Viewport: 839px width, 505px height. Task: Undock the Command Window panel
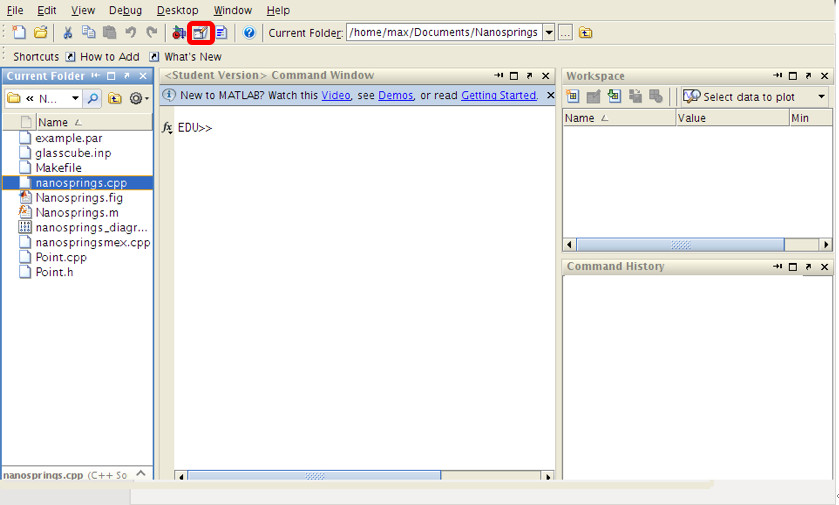coord(529,76)
